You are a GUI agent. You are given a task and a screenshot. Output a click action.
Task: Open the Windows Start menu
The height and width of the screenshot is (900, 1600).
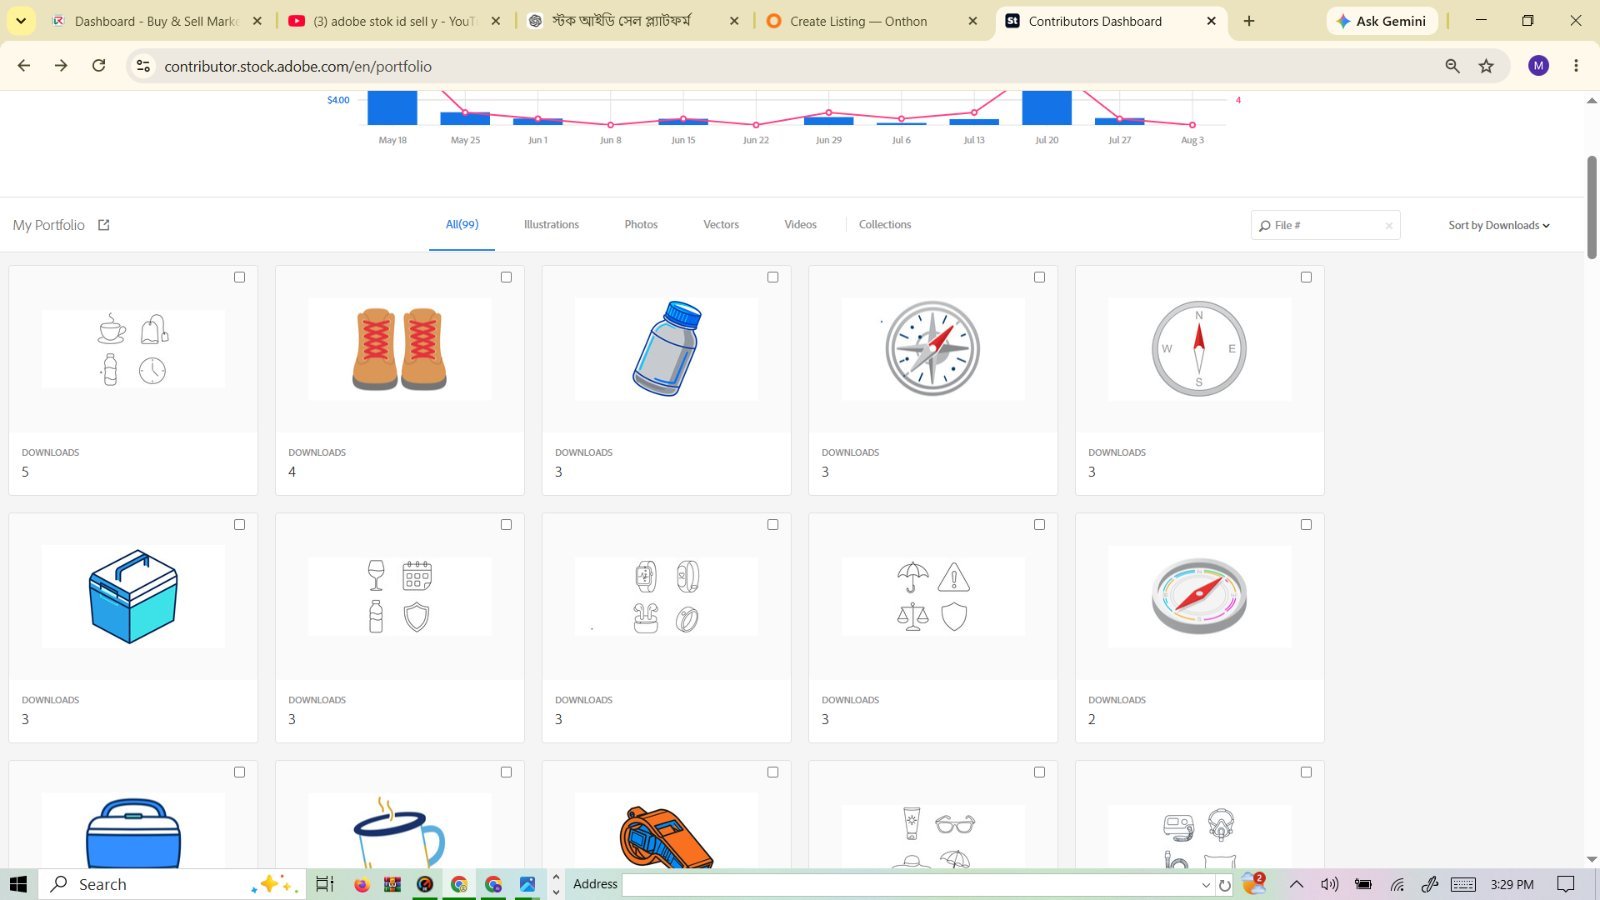tap(18, 884)
